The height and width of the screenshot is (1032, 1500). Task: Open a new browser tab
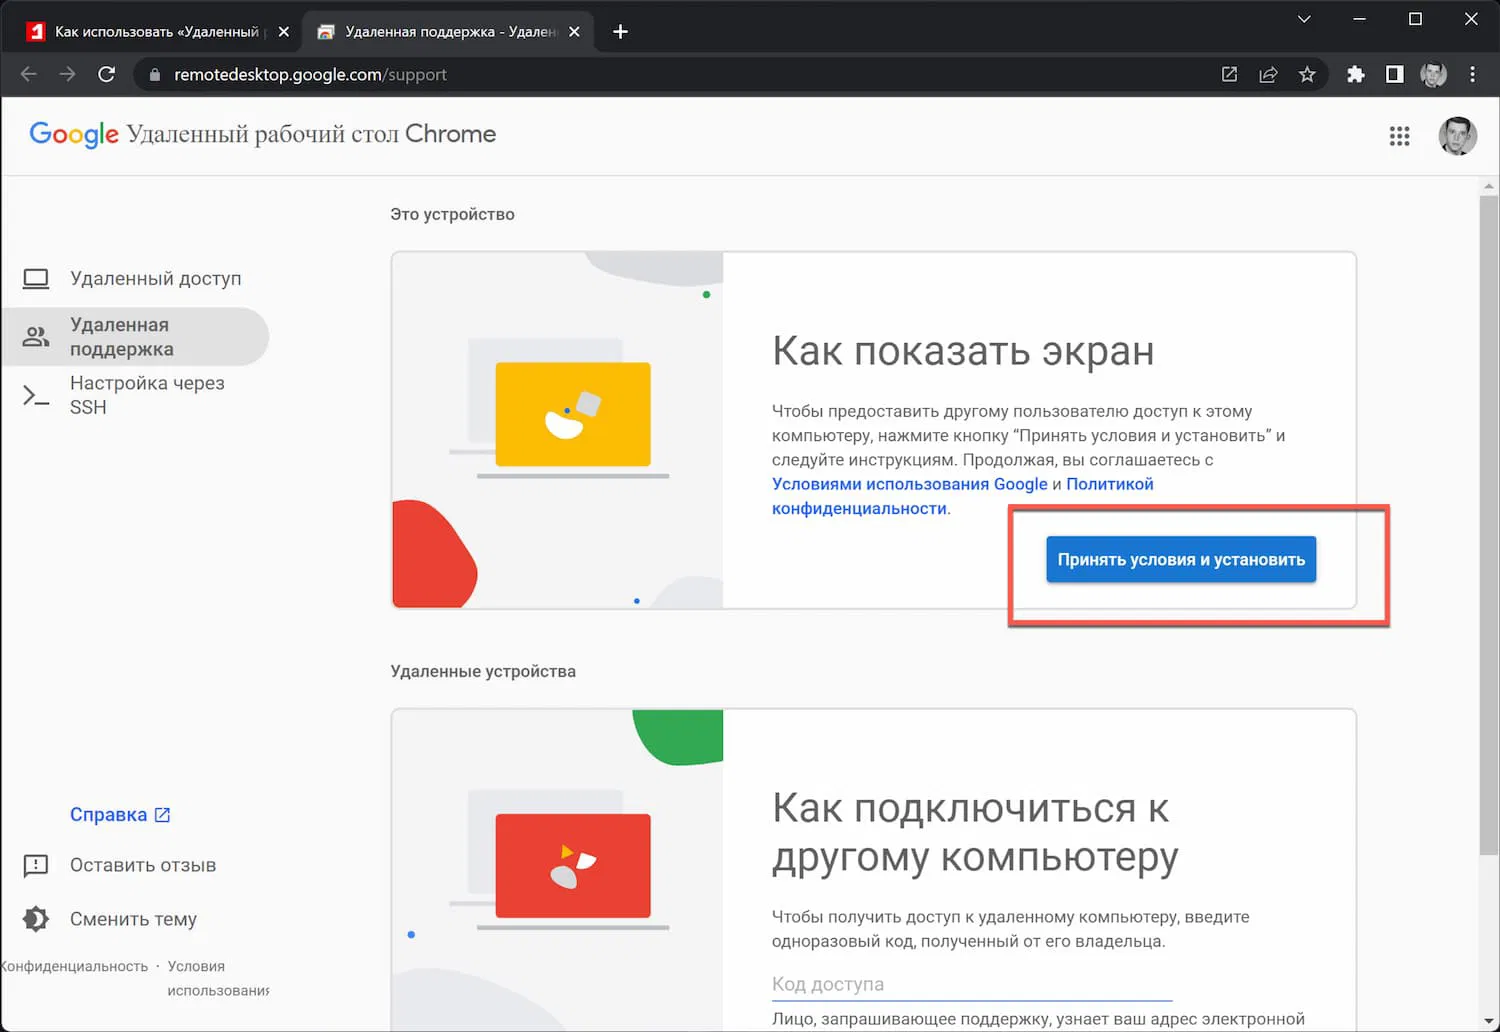620,32
